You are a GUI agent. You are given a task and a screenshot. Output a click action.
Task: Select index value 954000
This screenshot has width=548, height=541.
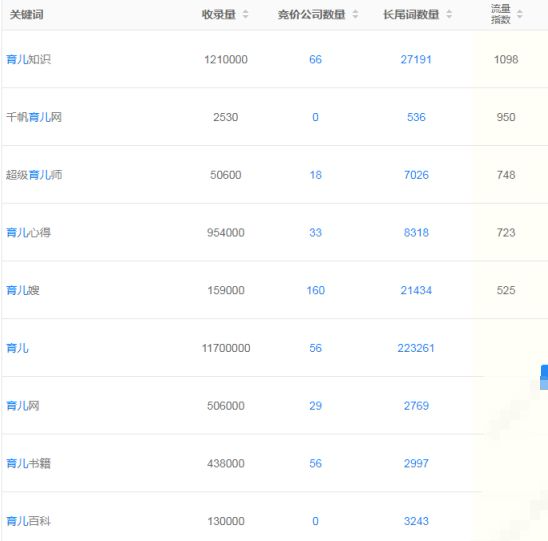[226, 232]
